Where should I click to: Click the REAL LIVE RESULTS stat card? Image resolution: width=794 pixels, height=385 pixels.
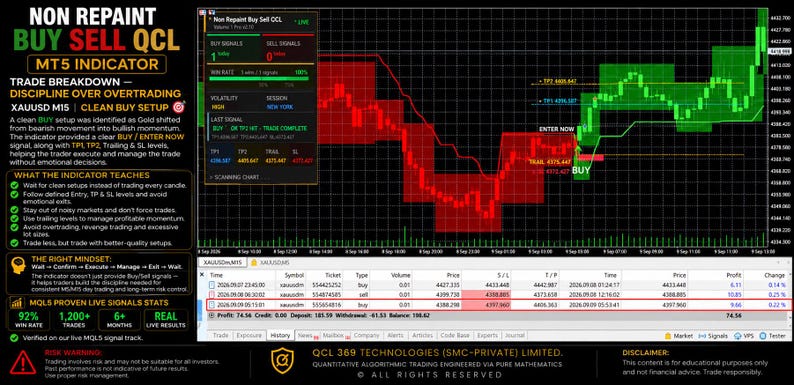(166, 320)
